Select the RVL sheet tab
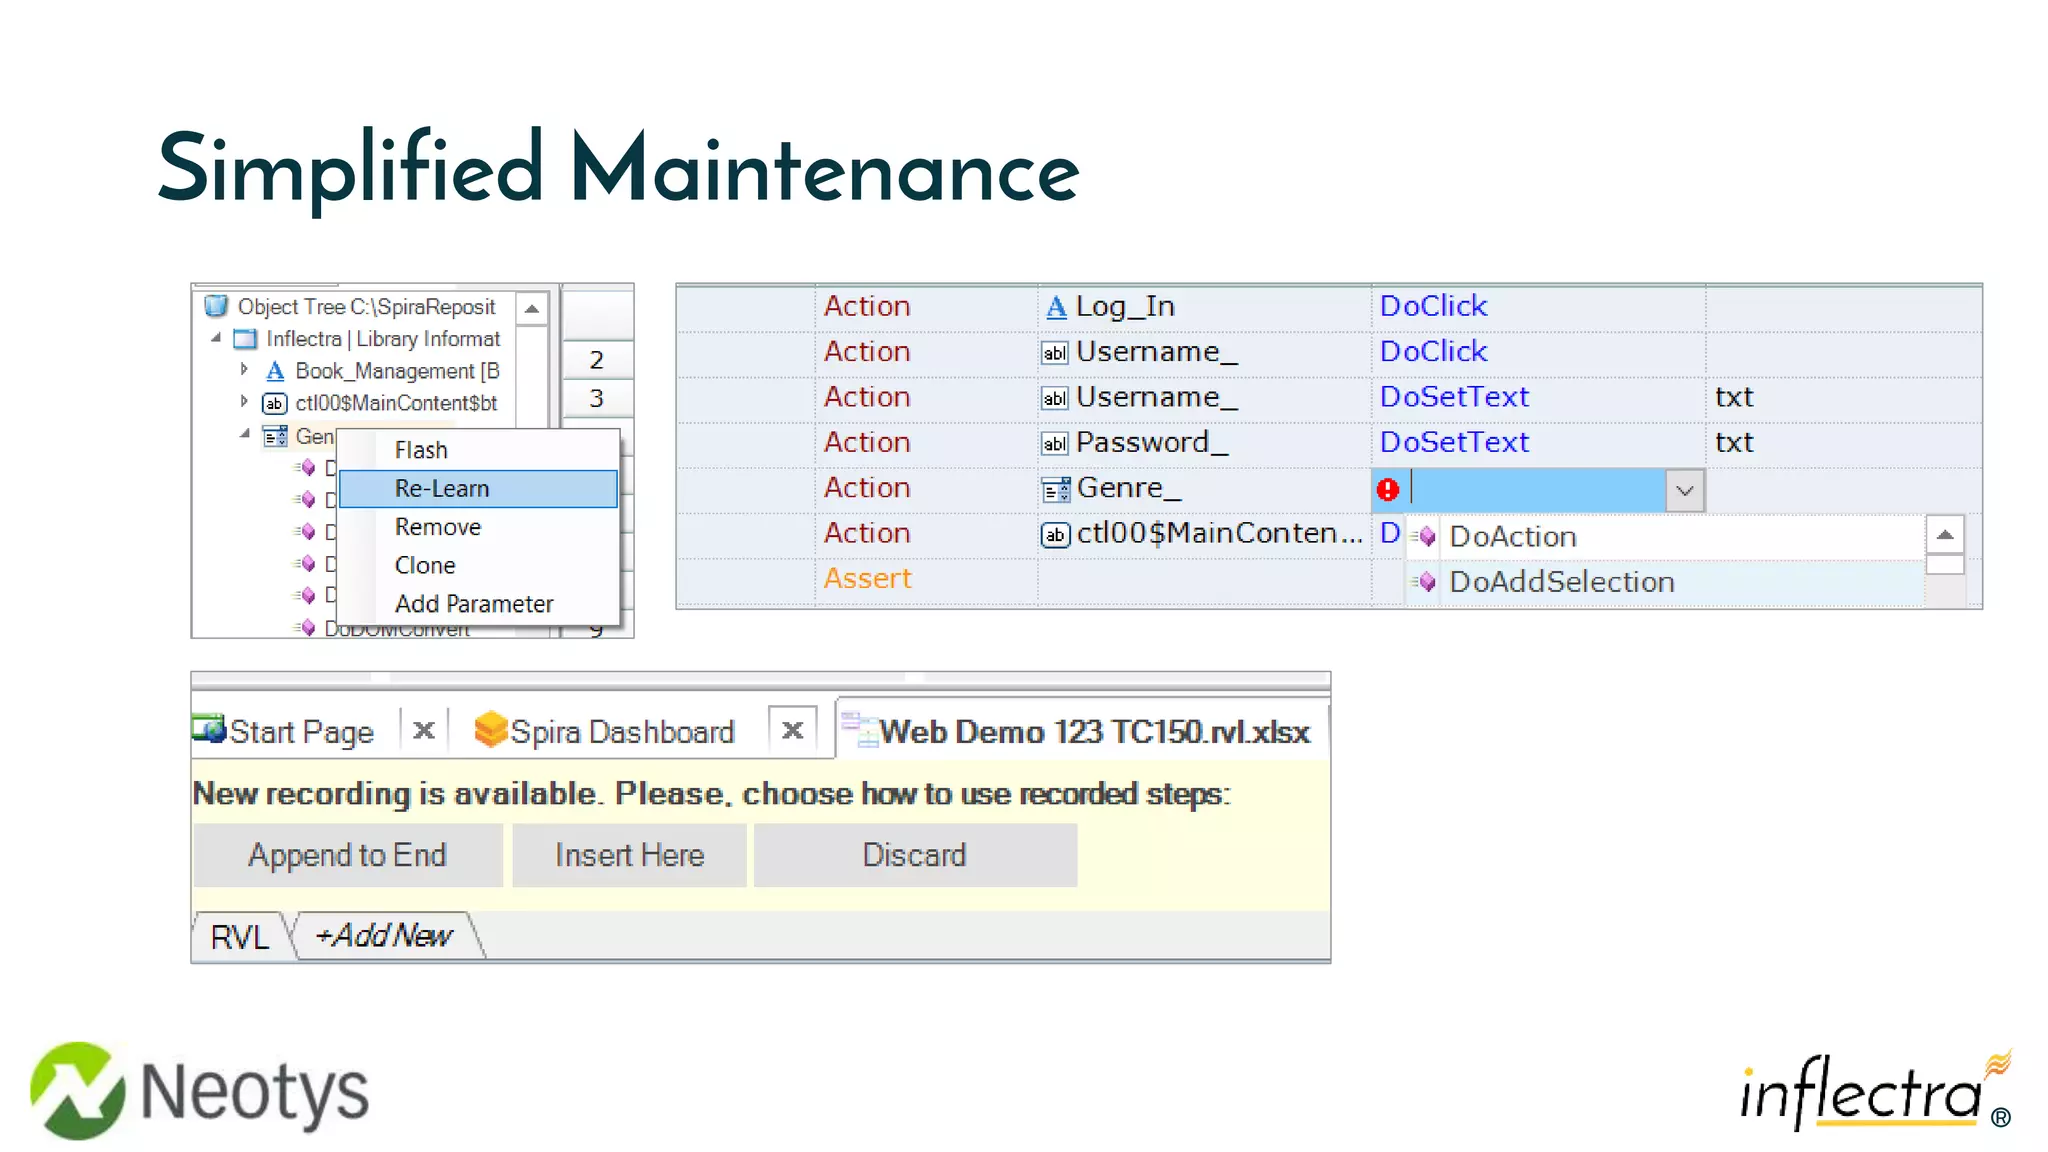 pyautogui.click(x=240, y=937)
